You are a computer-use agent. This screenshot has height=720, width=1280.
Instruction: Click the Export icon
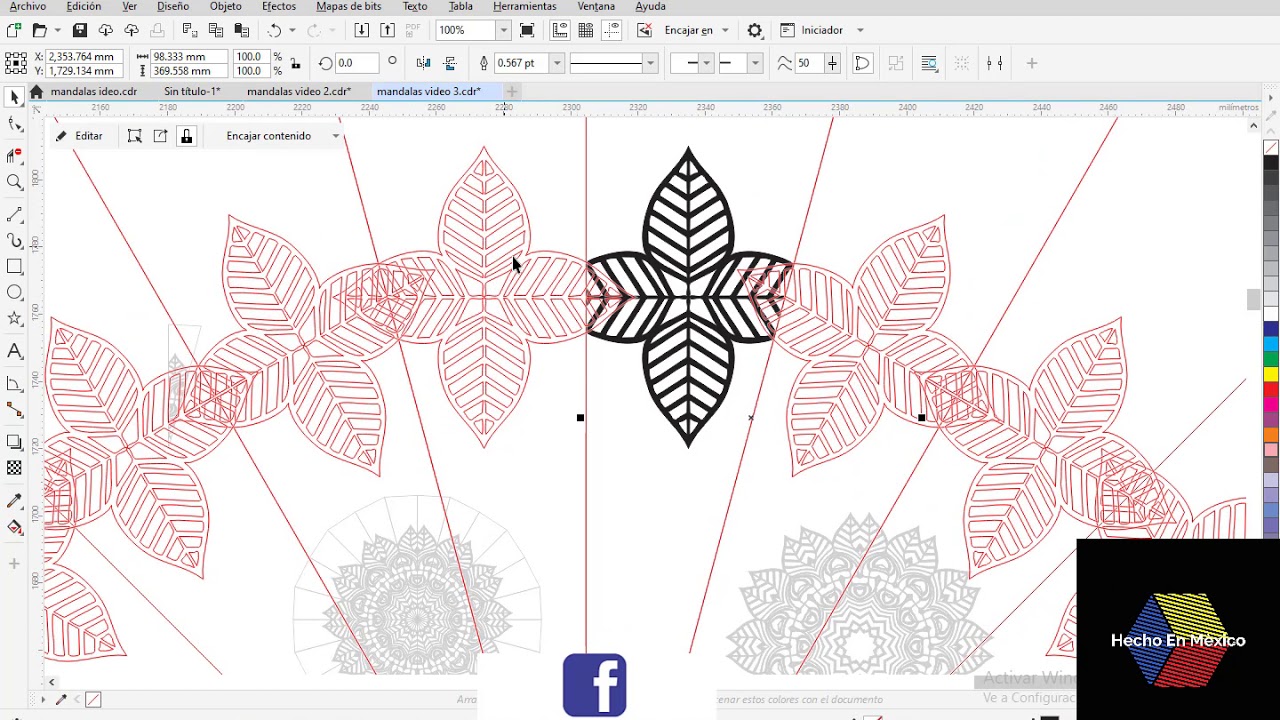click(x=387, y=30)
